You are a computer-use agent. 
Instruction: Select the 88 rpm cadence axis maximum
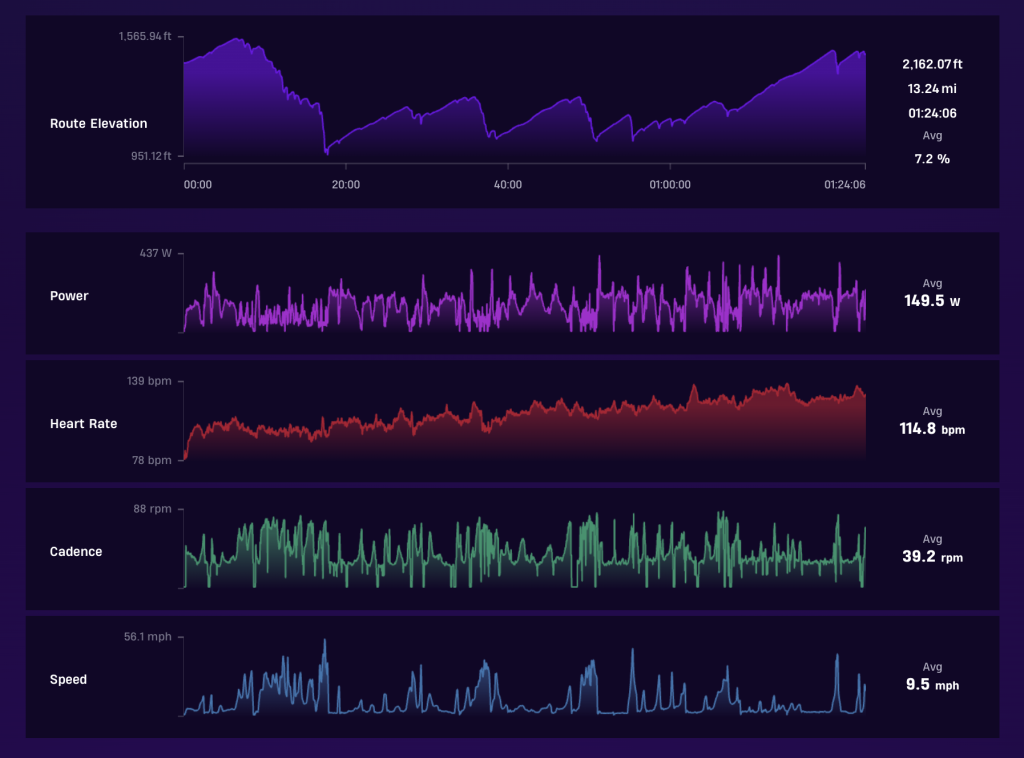pos(152,509)
